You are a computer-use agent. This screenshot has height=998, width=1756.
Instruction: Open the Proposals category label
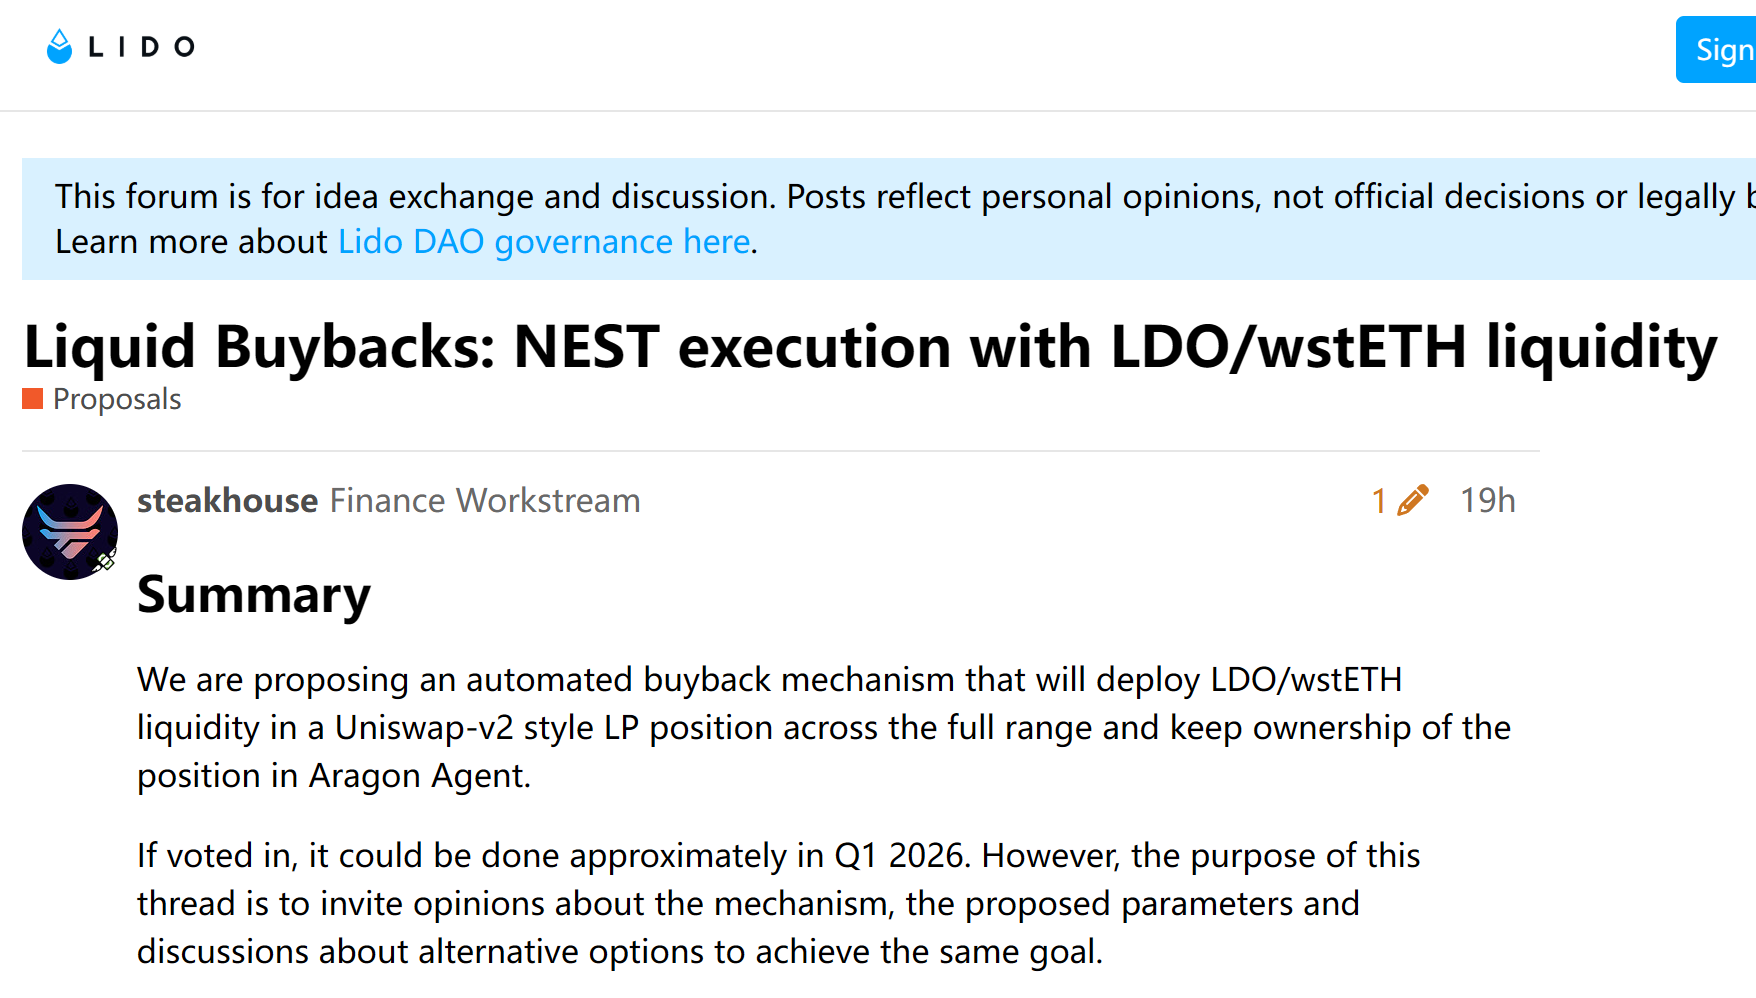click(117, 399)
